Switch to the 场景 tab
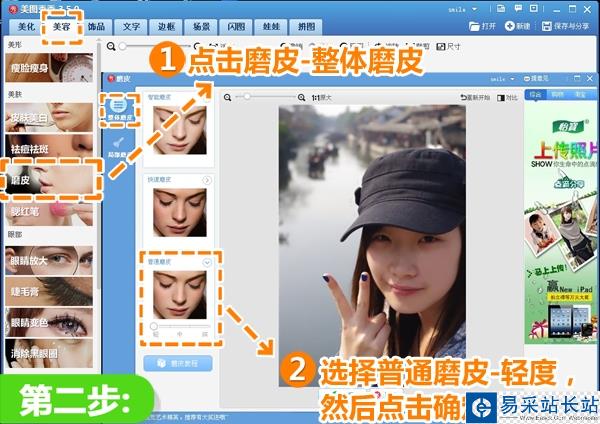 coord(201,26)
